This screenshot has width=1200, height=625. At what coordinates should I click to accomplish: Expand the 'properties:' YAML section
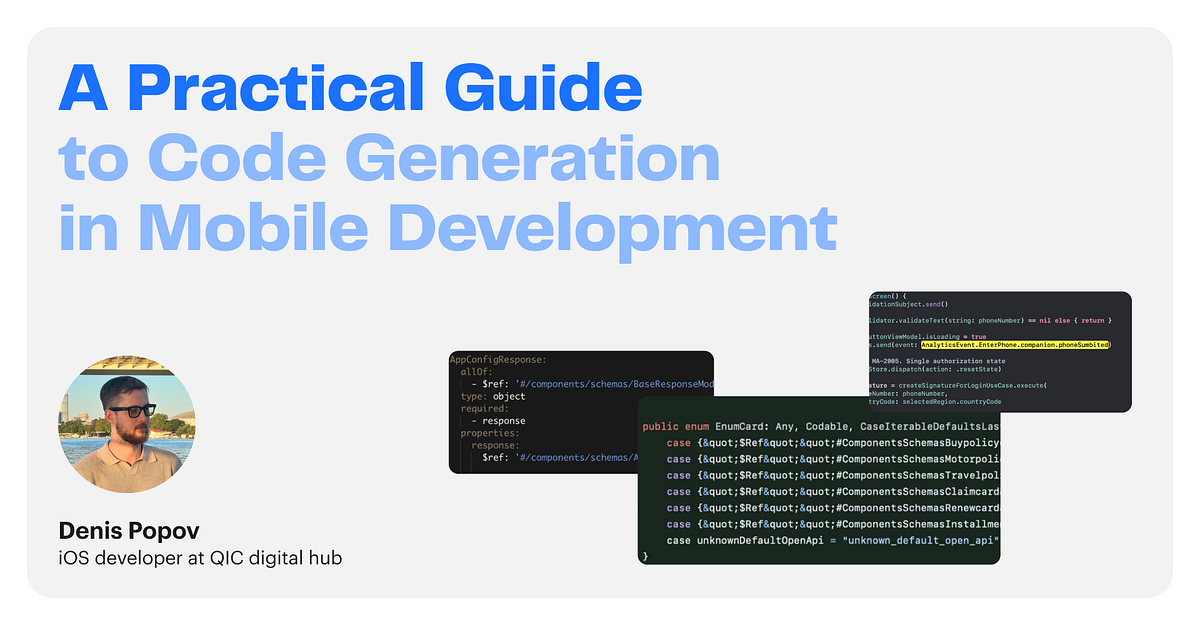488,433
